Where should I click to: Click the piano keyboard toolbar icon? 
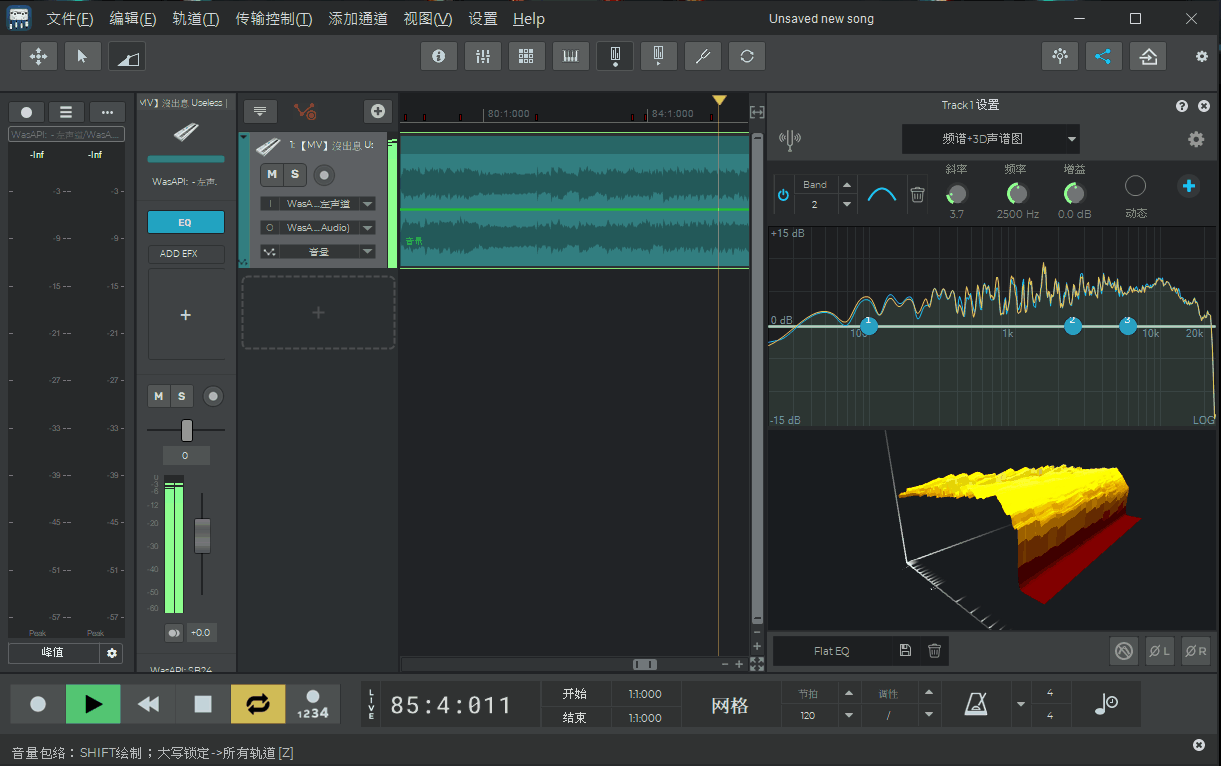(570, 56)
